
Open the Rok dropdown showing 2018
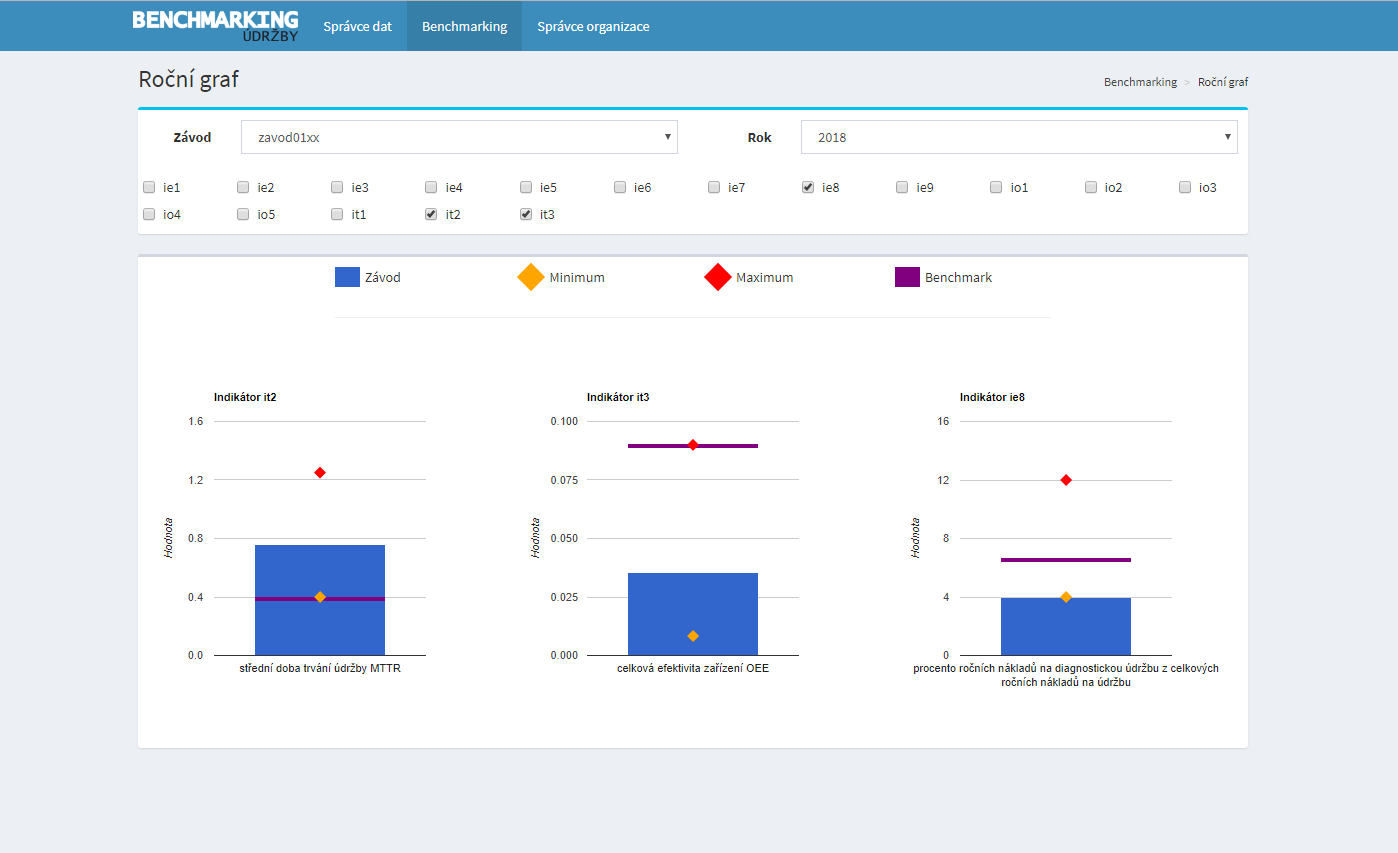1019,137
